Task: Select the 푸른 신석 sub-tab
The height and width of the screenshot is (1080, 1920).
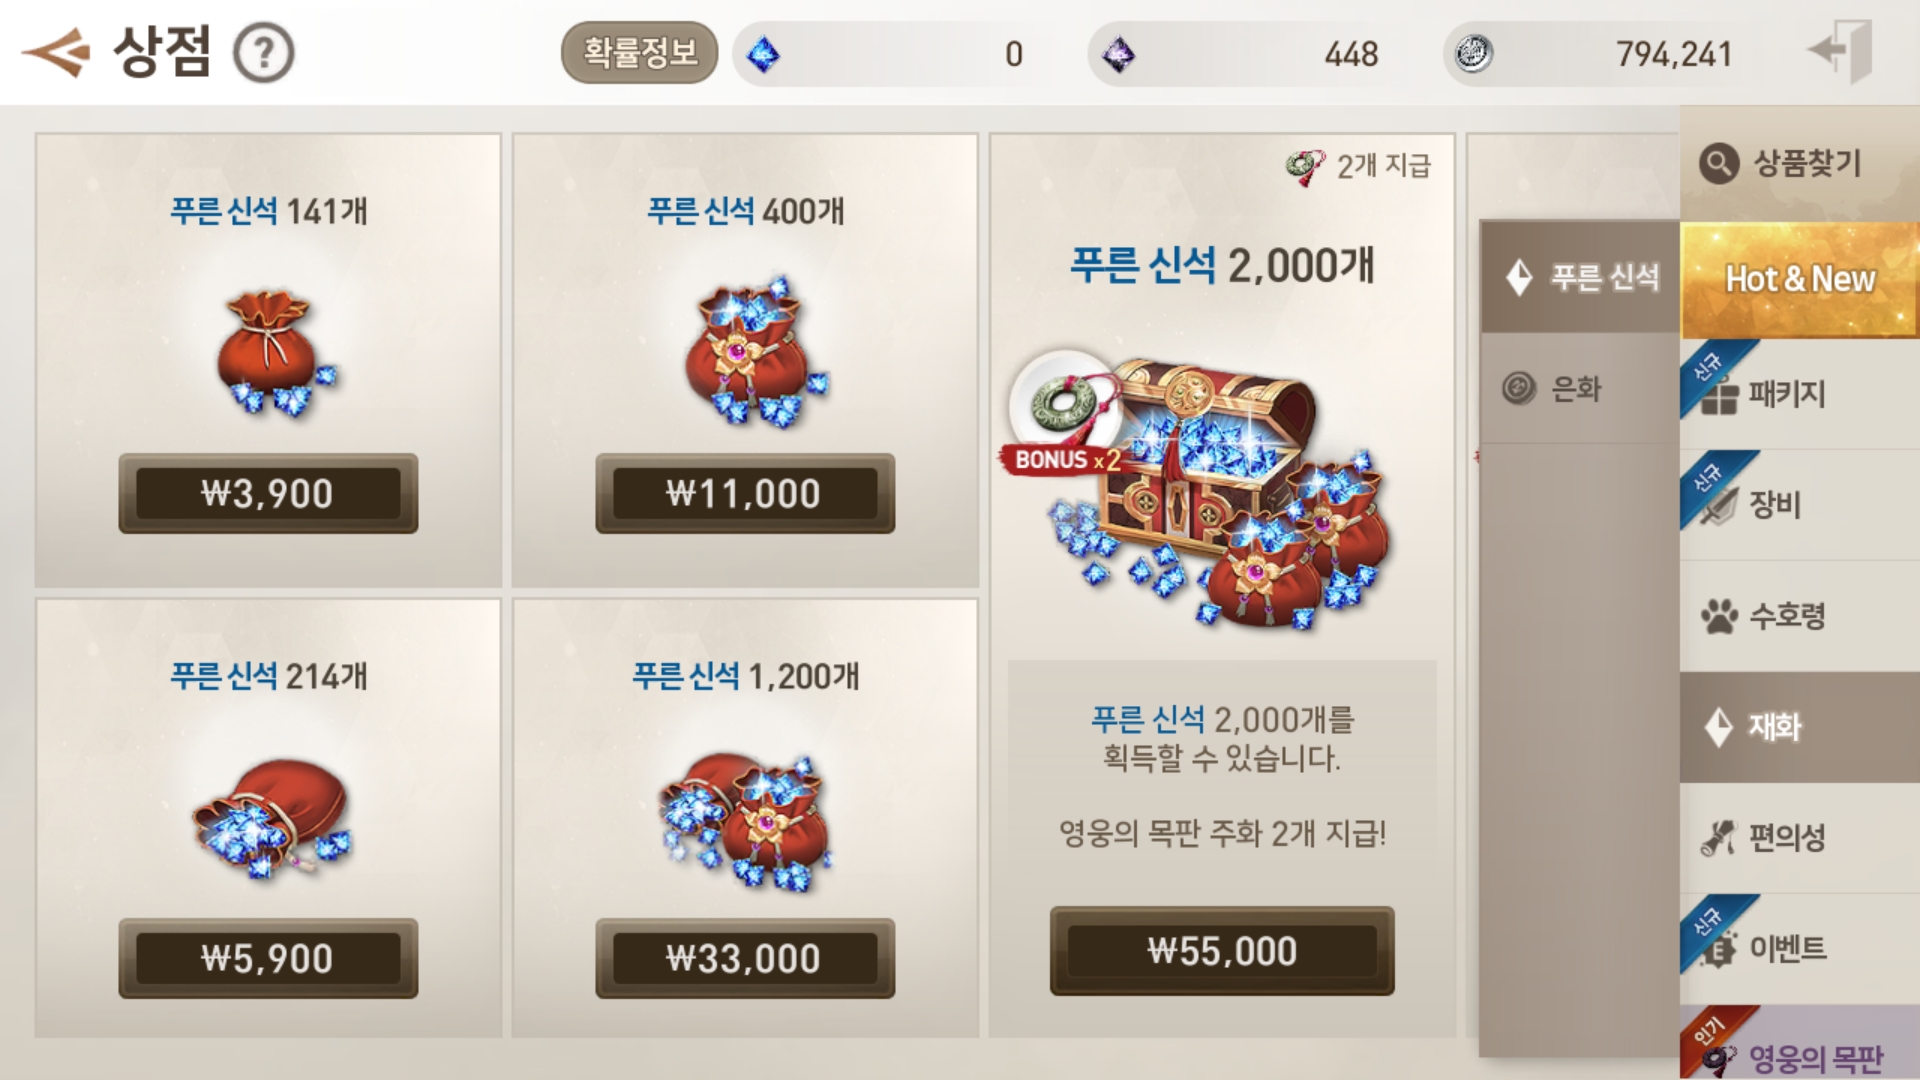Action: [1580, 277]
